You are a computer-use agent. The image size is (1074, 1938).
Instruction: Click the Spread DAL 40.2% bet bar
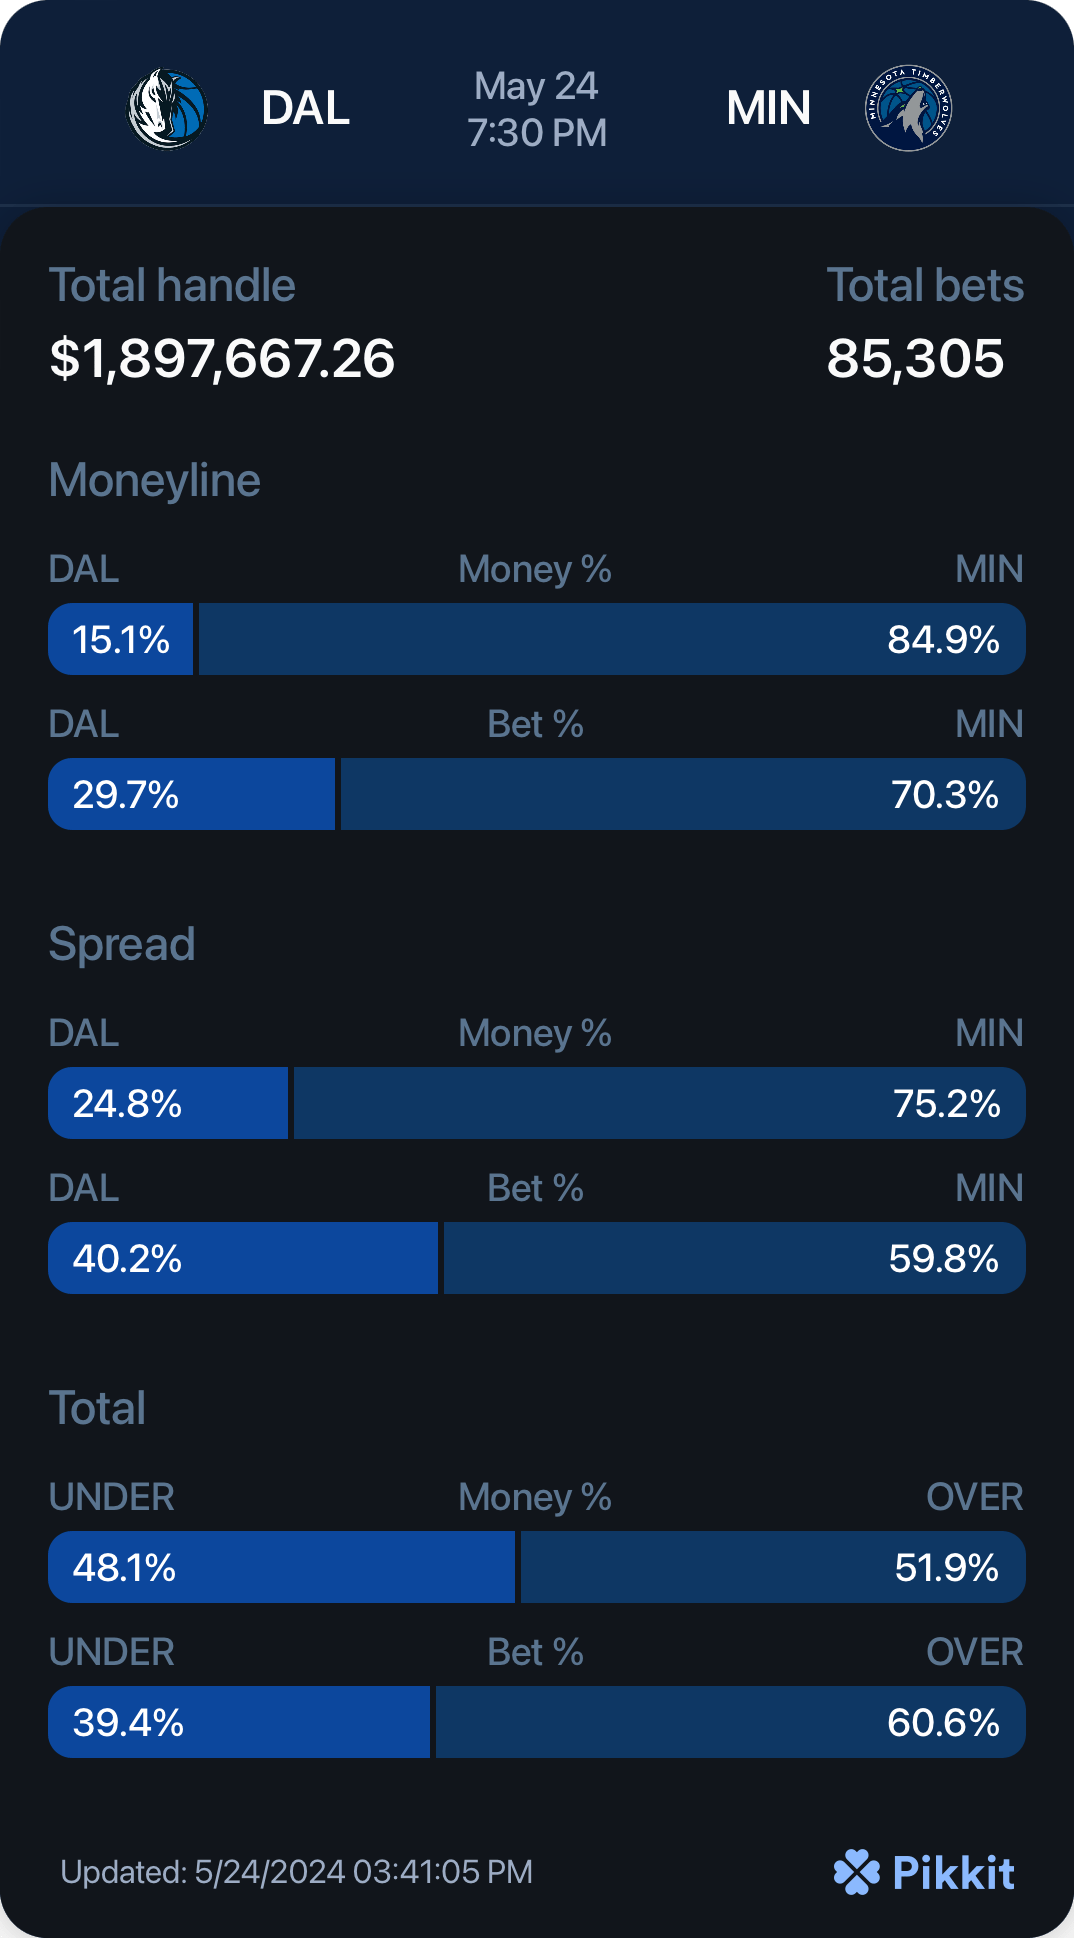pos(243,1258)
